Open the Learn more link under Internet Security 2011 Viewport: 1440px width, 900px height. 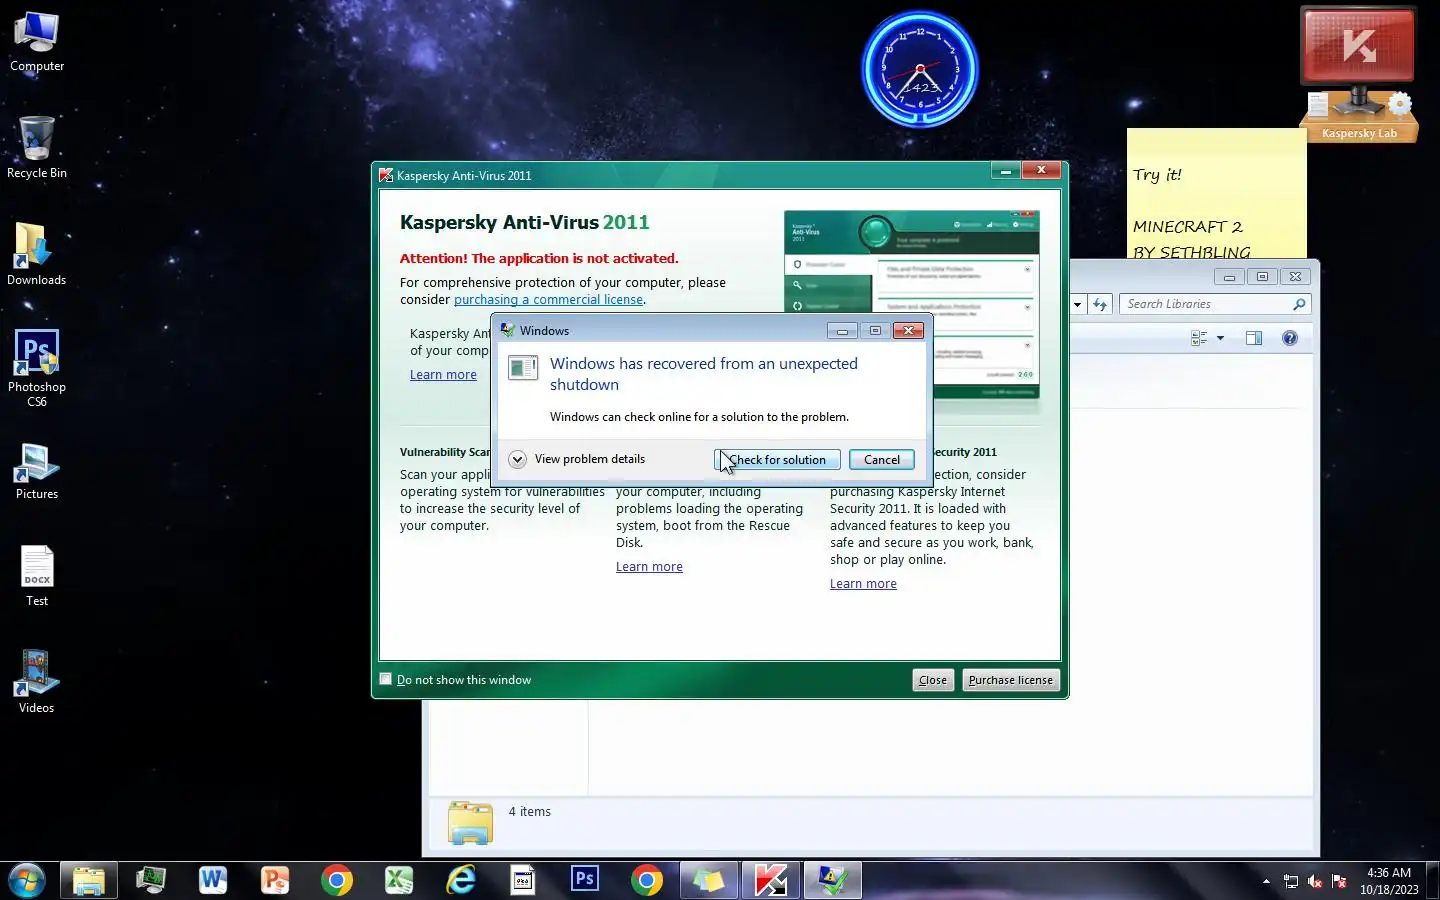[863, 584]
